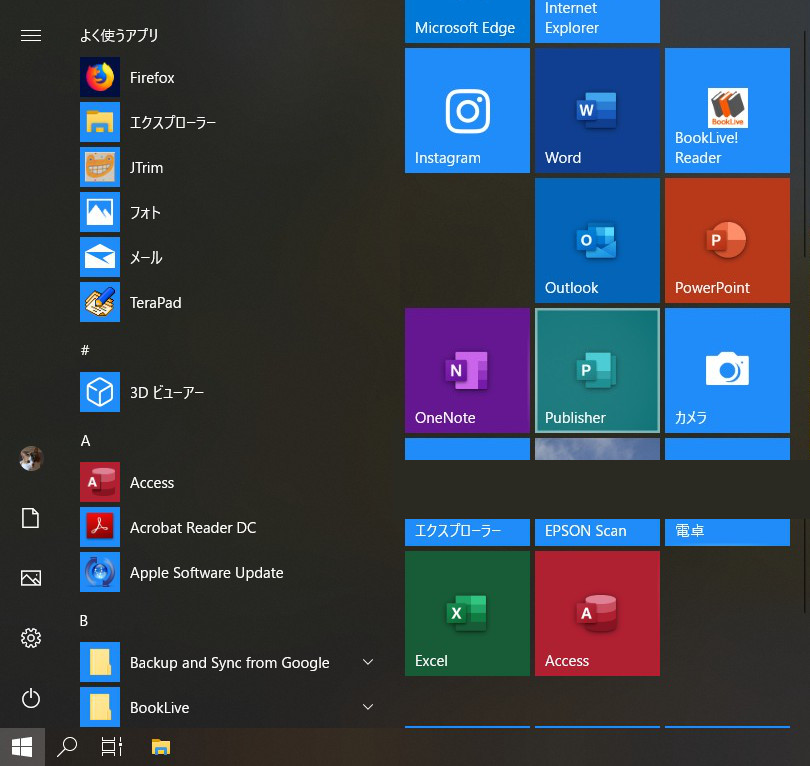Viewport: 810px width, 766px height.
Task: Click the よく使うアプリ heading
Action: click(x=119, y=35)
